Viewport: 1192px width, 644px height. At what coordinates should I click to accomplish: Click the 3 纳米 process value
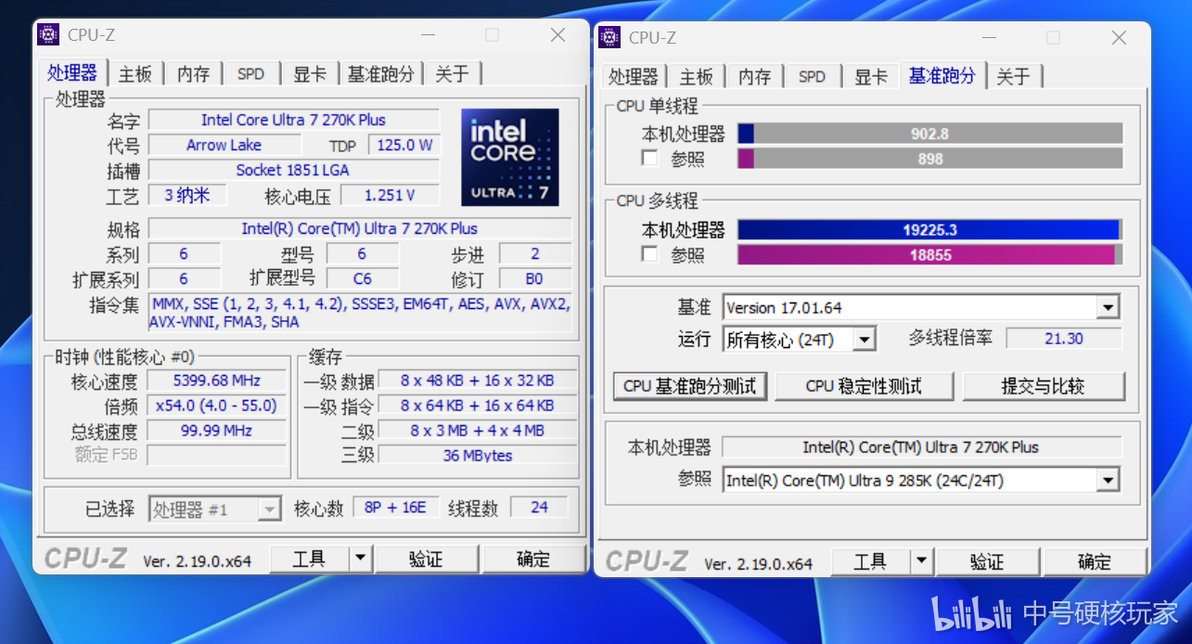[x=187, y=195]
